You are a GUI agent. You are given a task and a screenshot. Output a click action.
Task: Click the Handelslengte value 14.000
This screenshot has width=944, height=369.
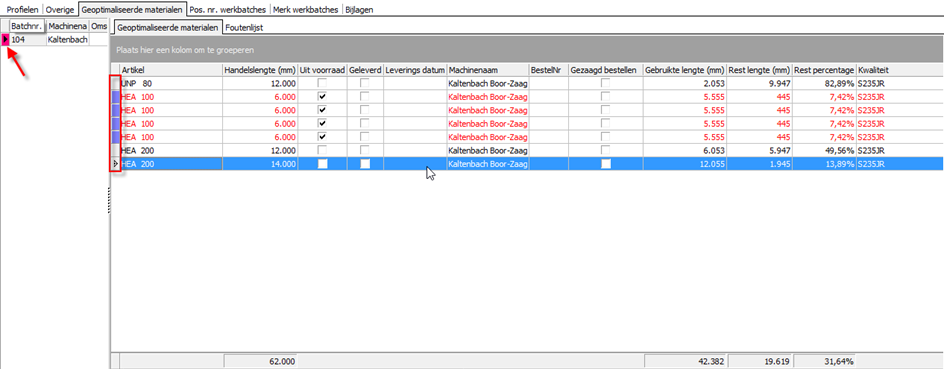click(x=283, y=164)
